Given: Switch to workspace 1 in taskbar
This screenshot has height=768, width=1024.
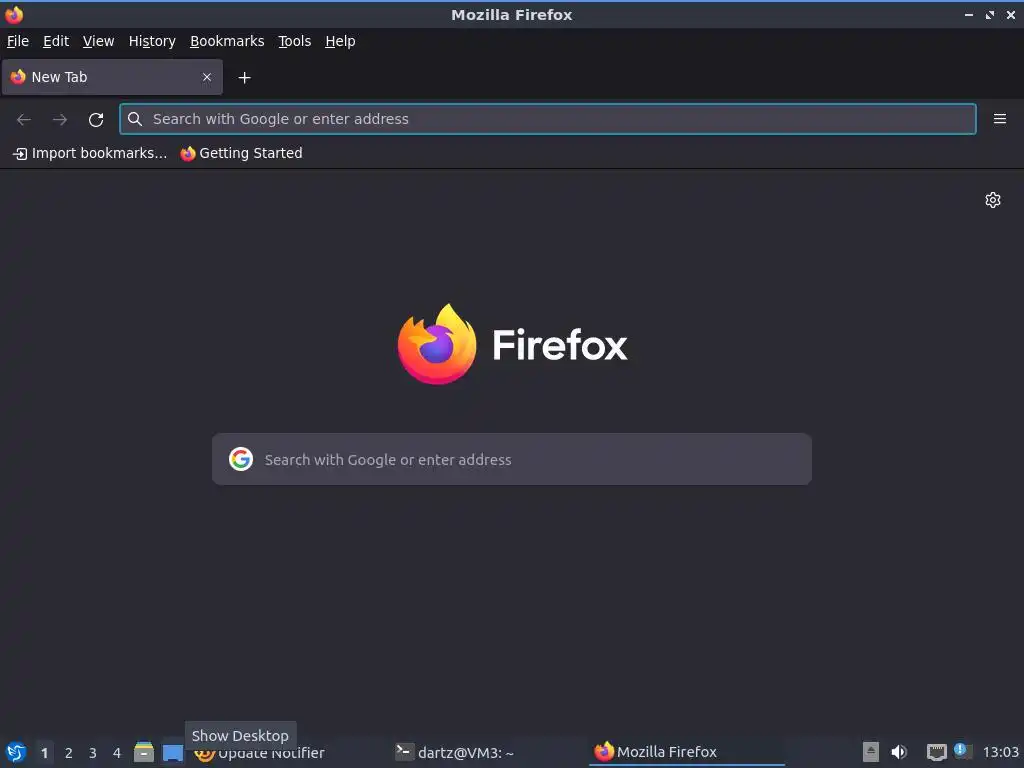Looking at the screenshot, I should pos(44,753).
